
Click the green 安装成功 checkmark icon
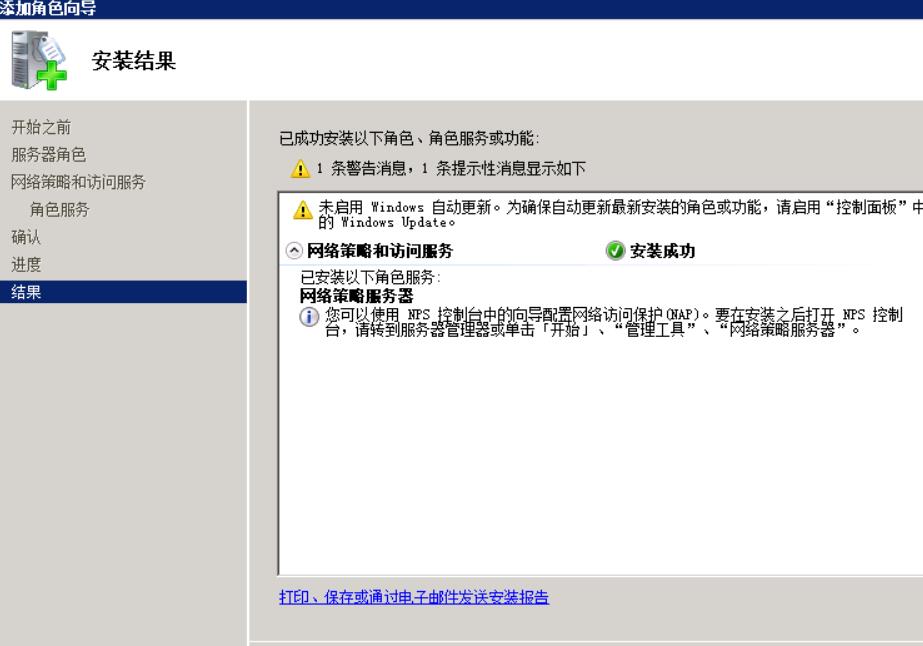(615, 251)
